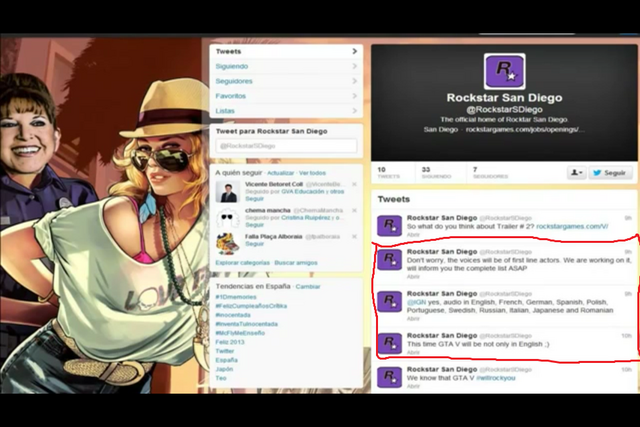Click the Seguir follow button
The height and width of the screenshot is (427, 640).
click(610, 173)
